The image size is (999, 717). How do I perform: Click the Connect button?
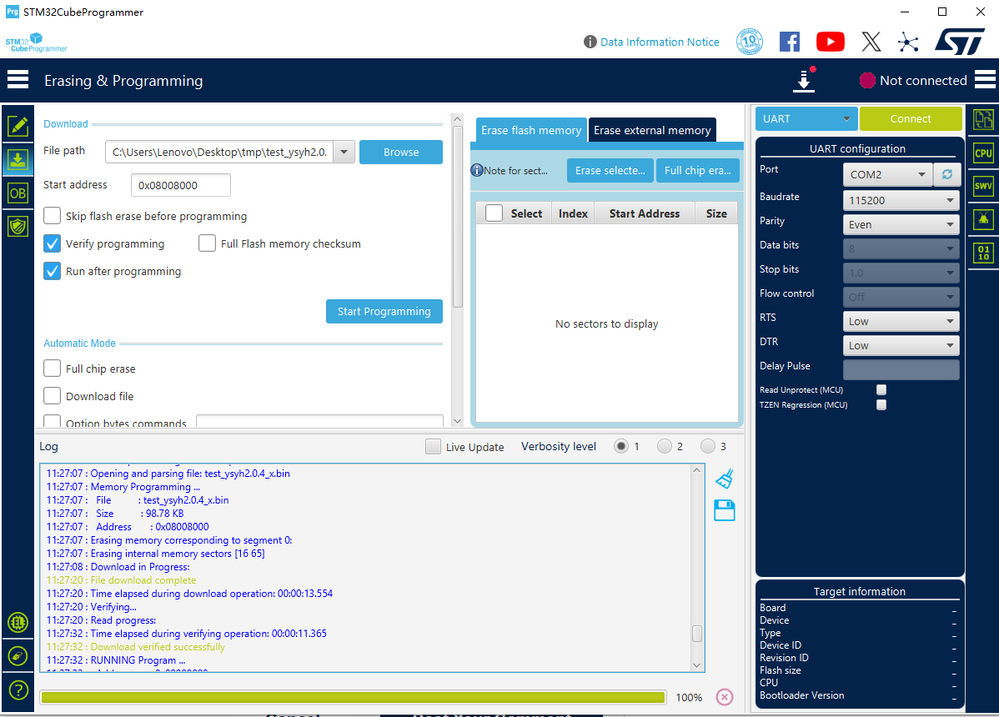(910, 119)
